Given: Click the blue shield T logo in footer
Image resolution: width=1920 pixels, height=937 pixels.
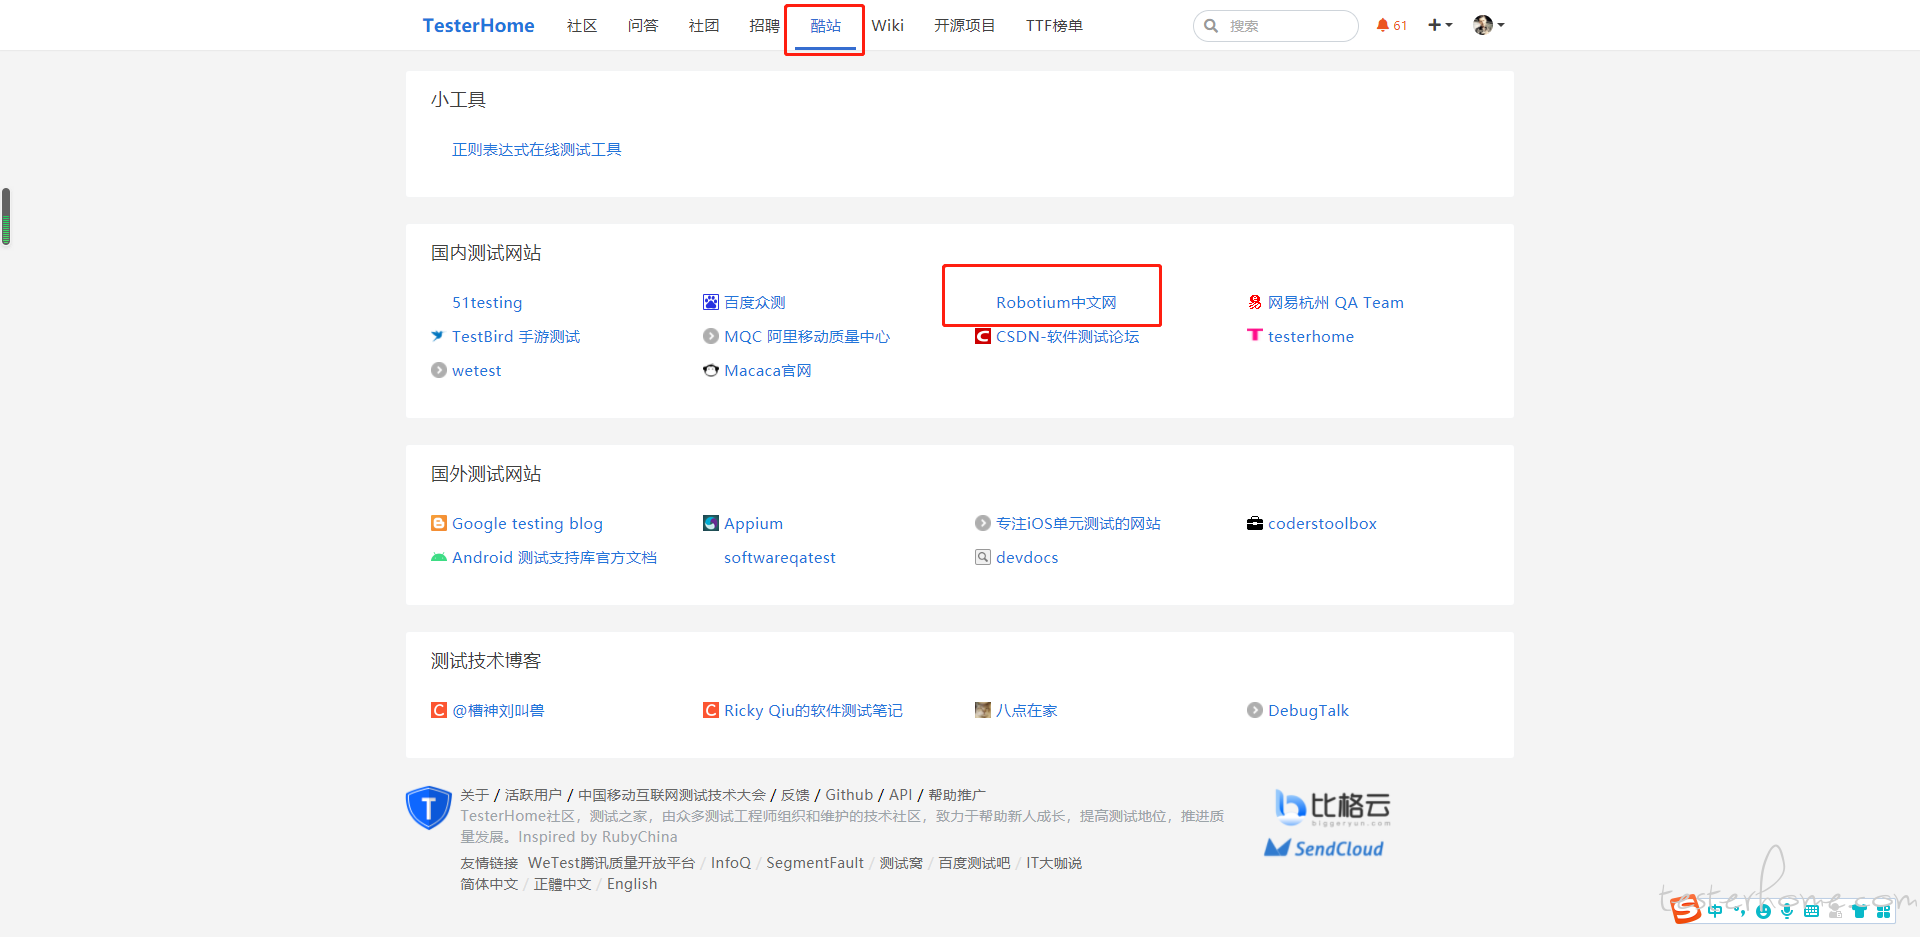Looking at the screenshot, I should [429, 807].
